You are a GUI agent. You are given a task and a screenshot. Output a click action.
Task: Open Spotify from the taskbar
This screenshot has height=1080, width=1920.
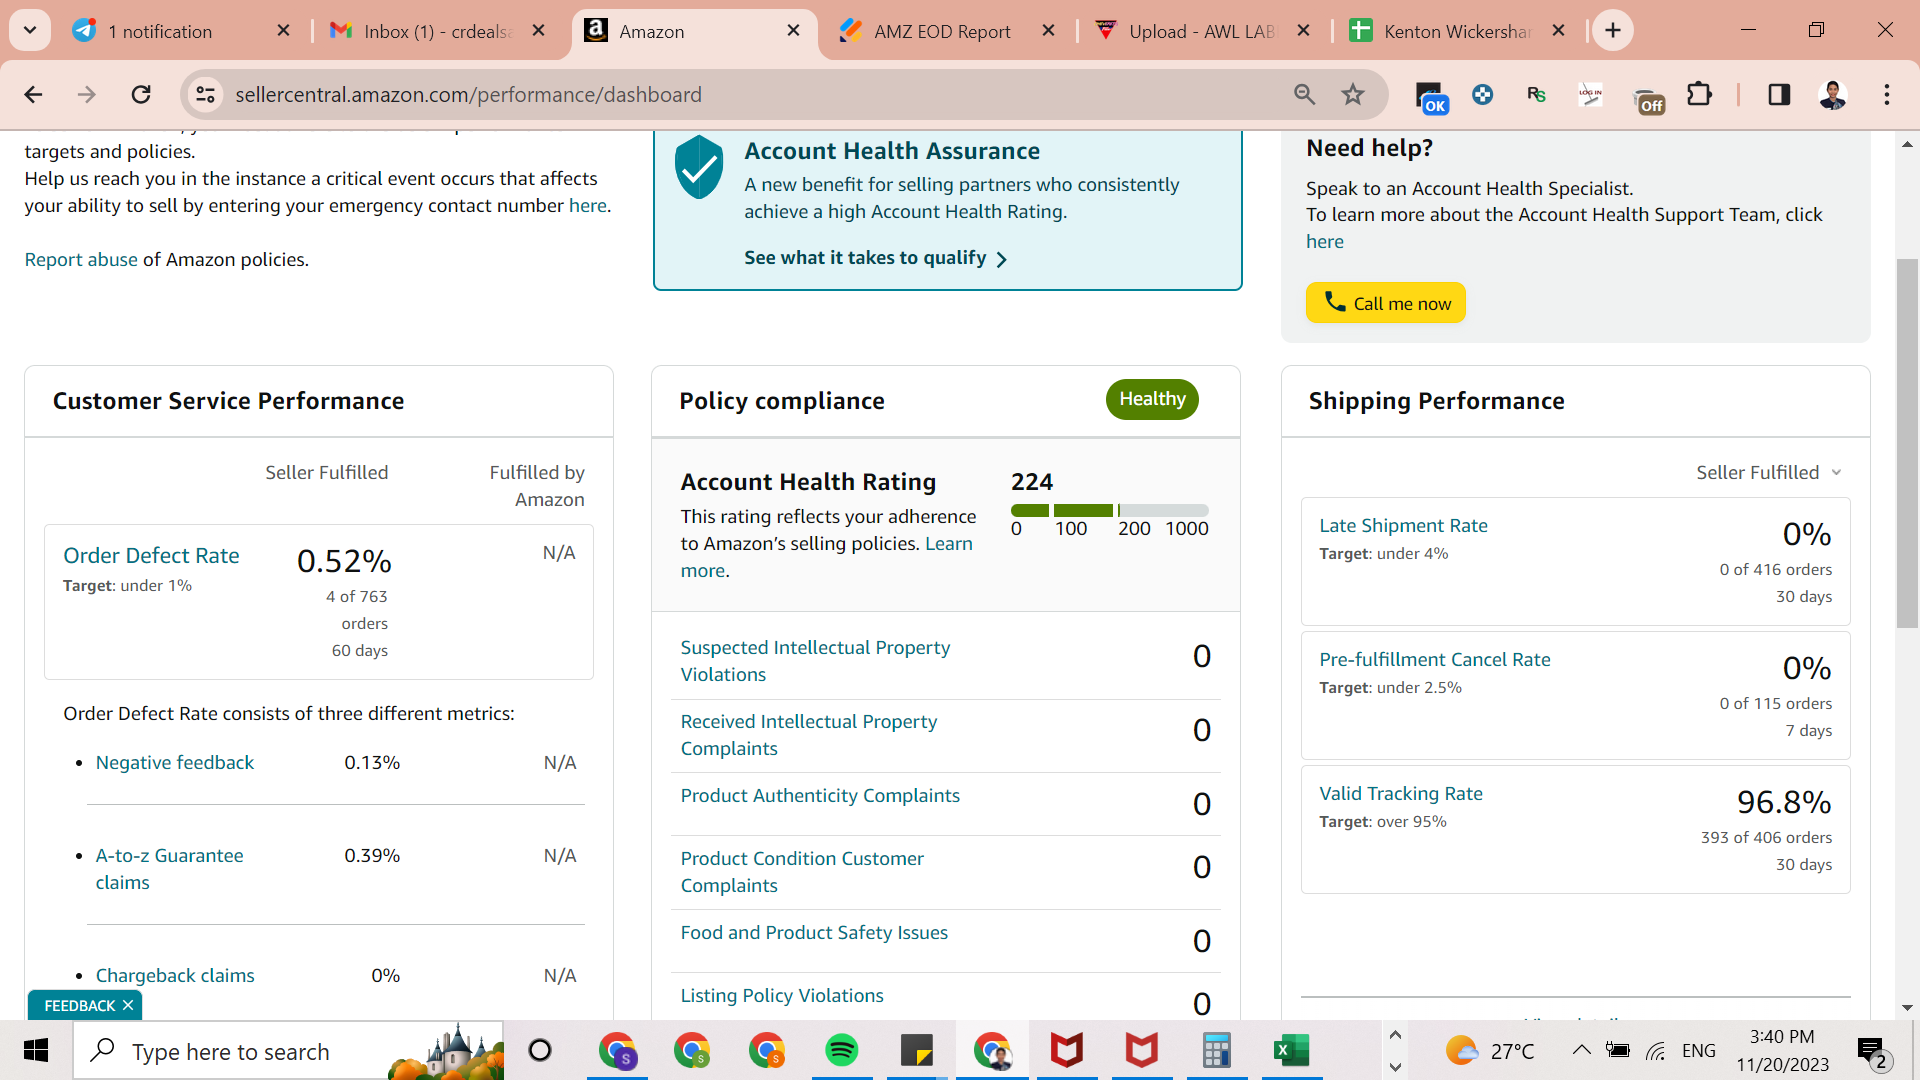842,1051
